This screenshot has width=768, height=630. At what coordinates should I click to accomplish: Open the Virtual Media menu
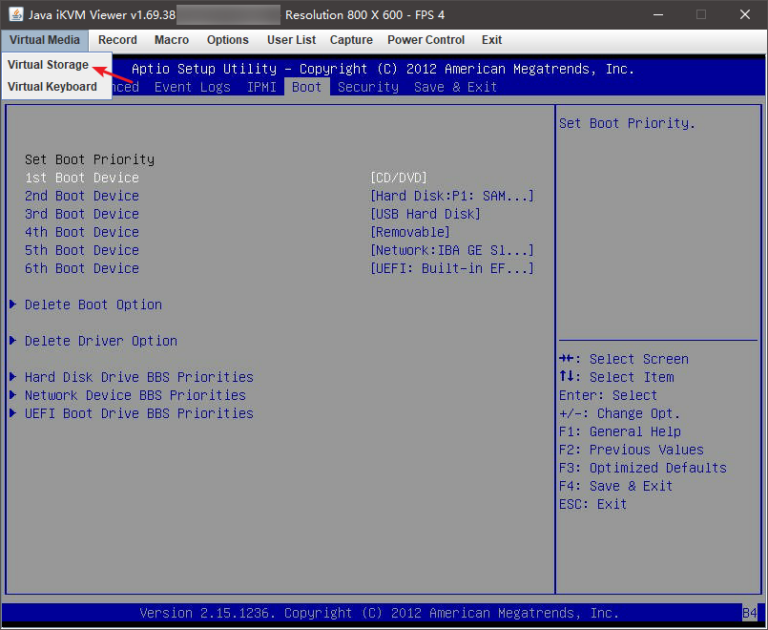click(44, 40)
